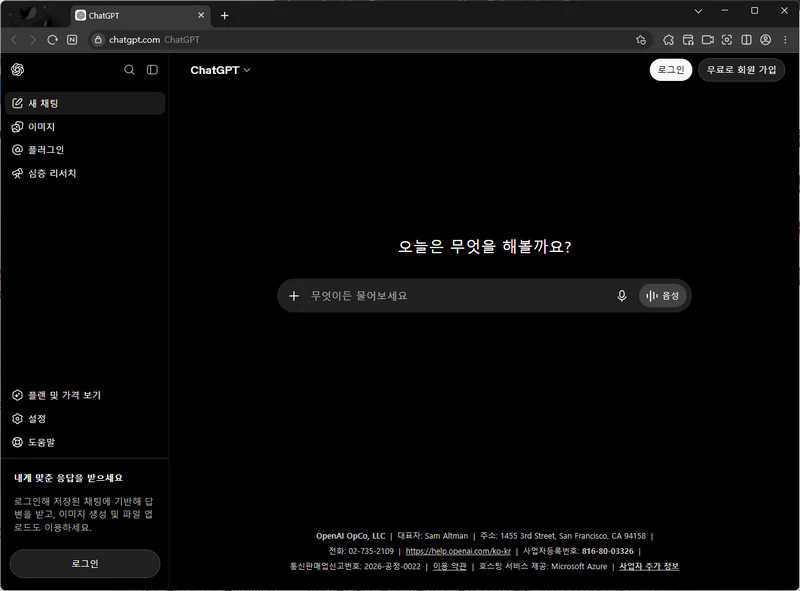Close the ChatGPT tab

[201, 15]
